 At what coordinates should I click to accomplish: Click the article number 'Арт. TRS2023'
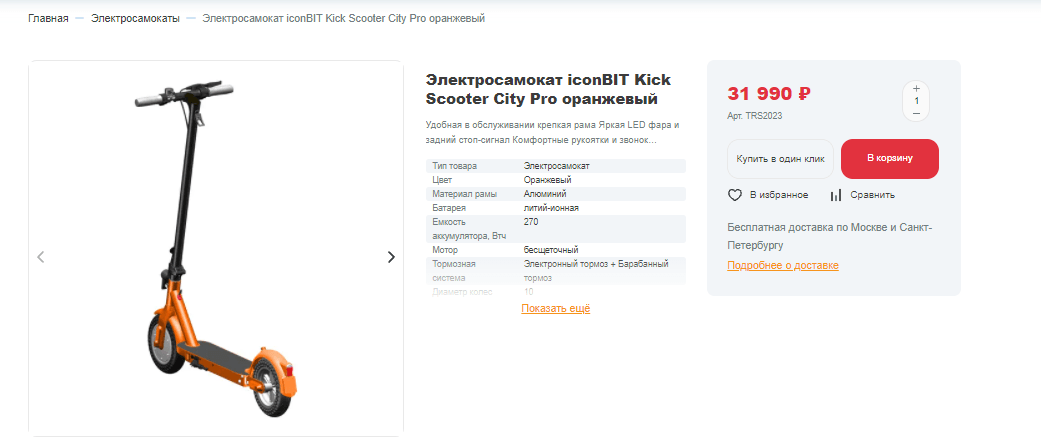pos(755,116)
